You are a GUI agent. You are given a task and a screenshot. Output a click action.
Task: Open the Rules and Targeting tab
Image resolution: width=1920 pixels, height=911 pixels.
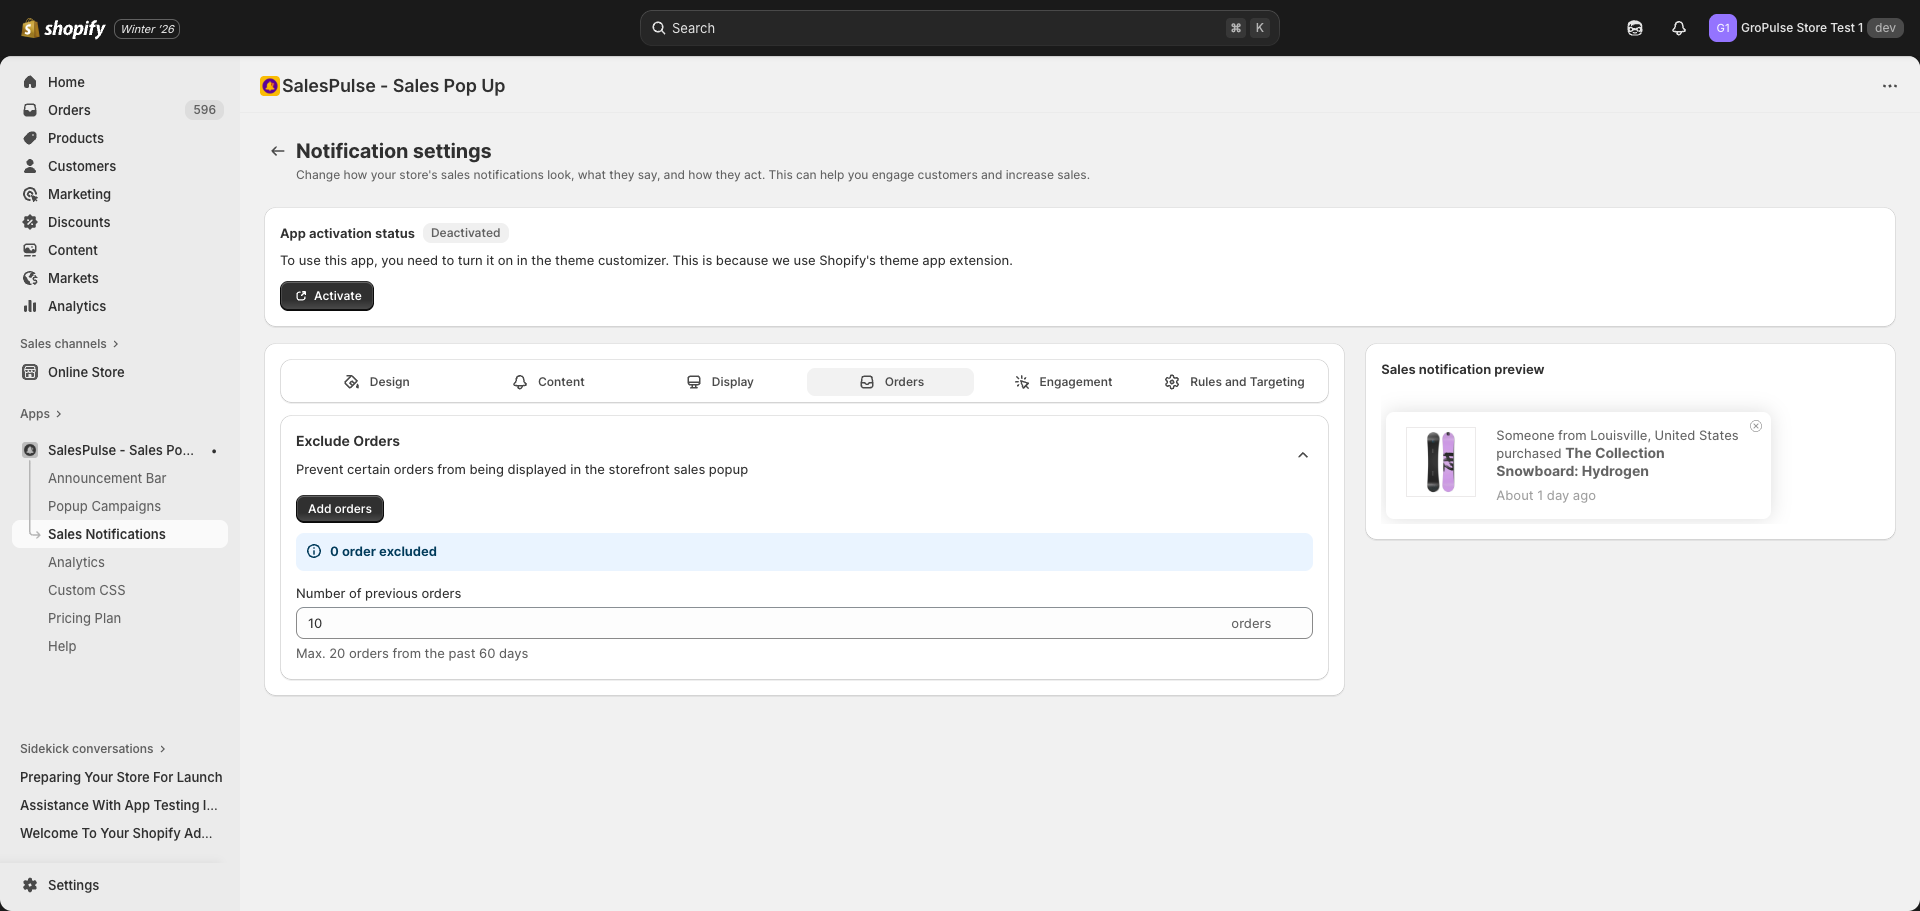pos(1234,381)
